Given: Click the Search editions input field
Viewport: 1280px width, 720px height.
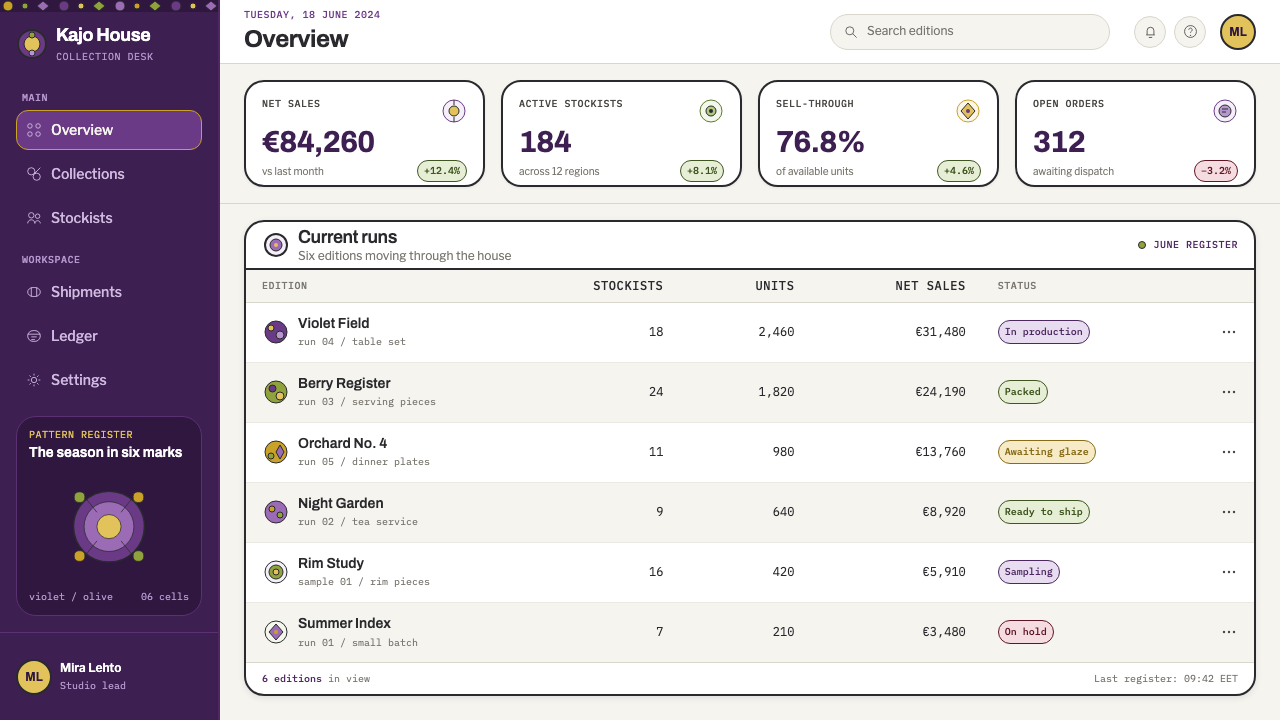Looking at the screenshot, I should pos(970,32).
